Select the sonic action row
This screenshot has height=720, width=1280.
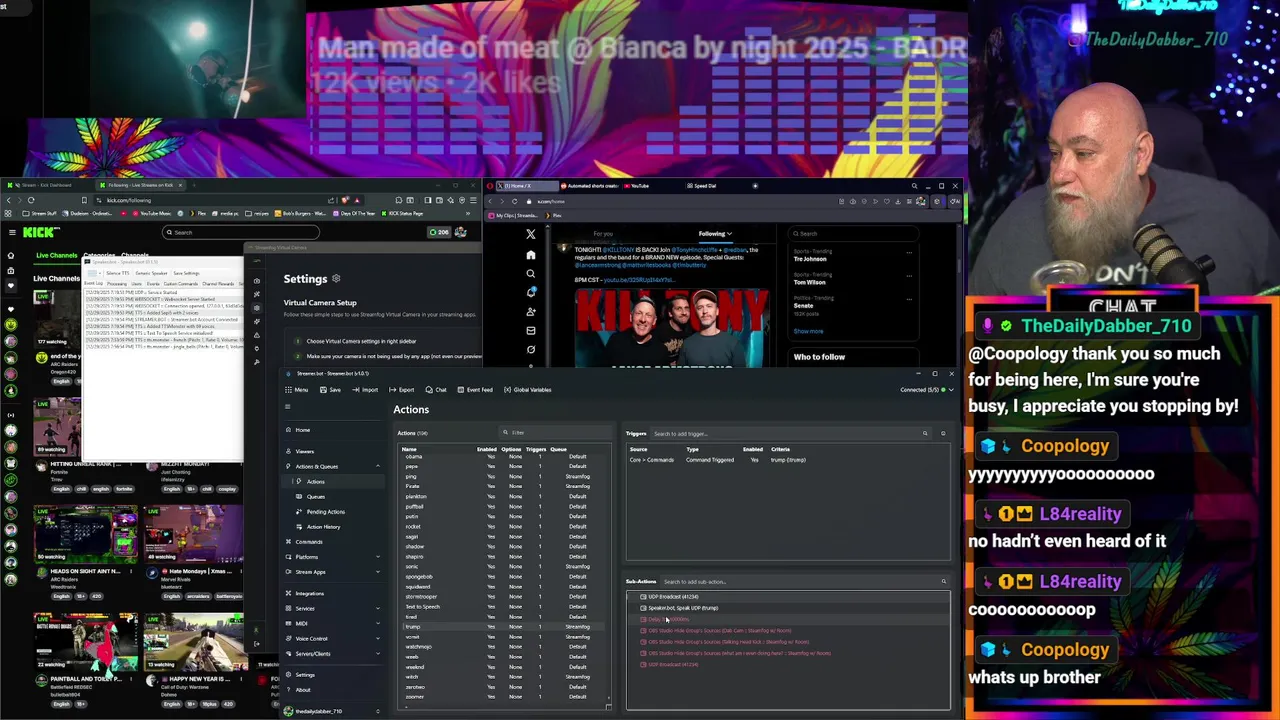[x=504, y=567]
